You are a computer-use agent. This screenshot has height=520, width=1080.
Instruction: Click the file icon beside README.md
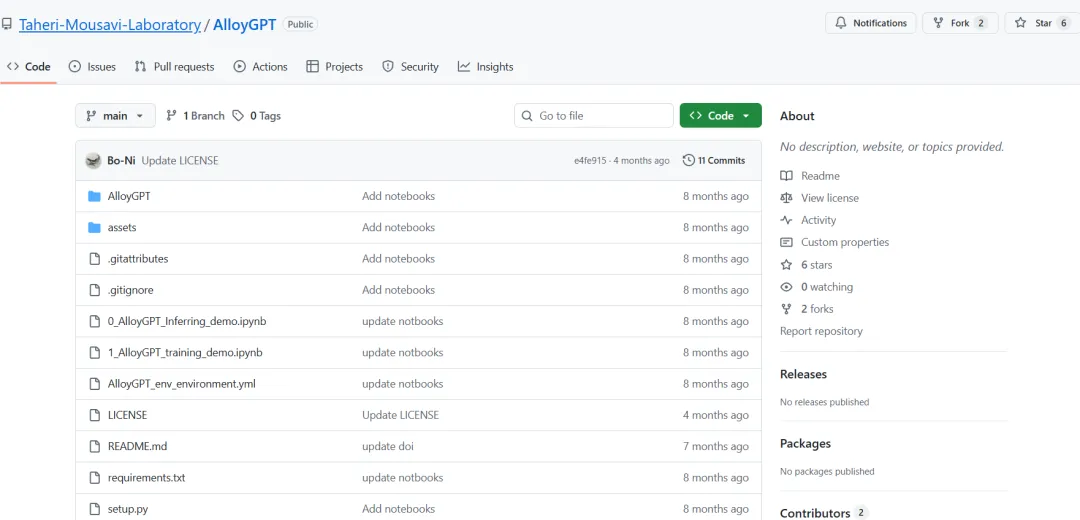(94, 446)
